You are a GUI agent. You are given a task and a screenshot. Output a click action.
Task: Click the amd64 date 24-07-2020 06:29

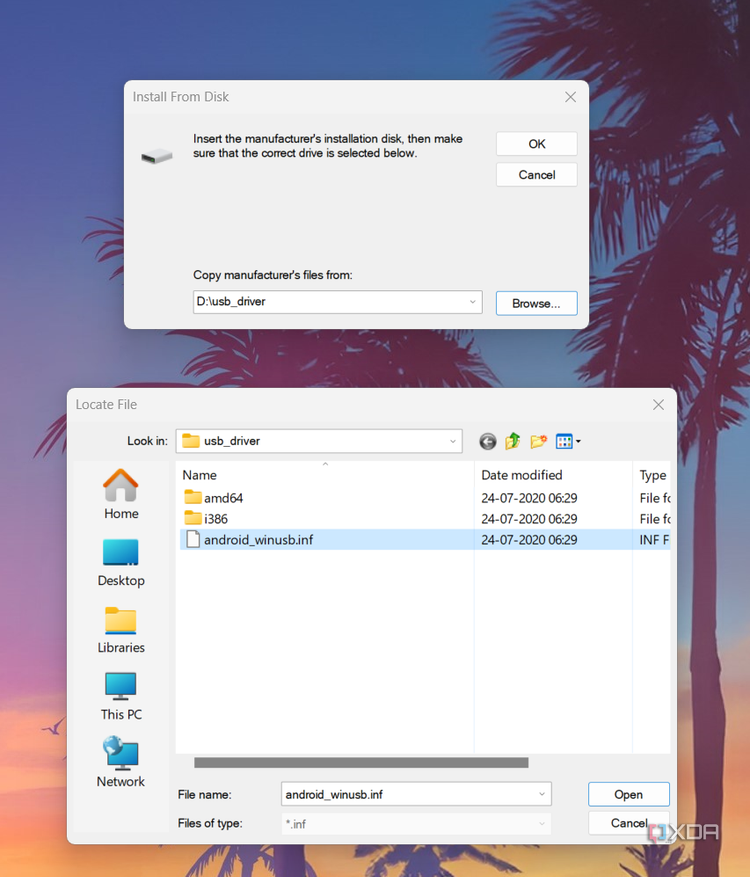529,498
